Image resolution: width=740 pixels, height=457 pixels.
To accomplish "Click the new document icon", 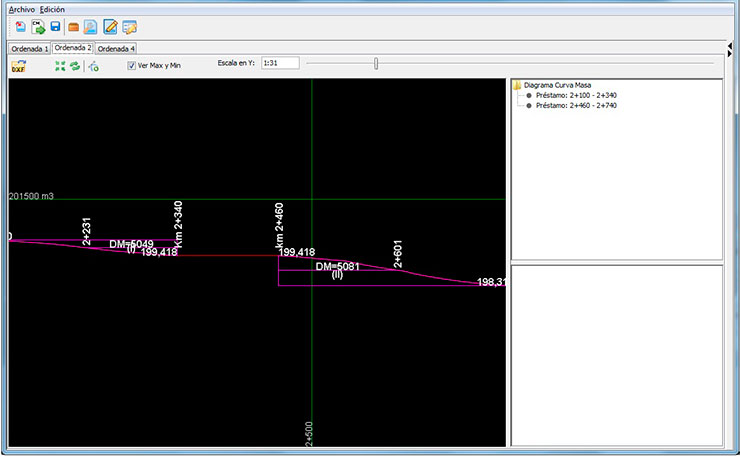I will point(20,27).
